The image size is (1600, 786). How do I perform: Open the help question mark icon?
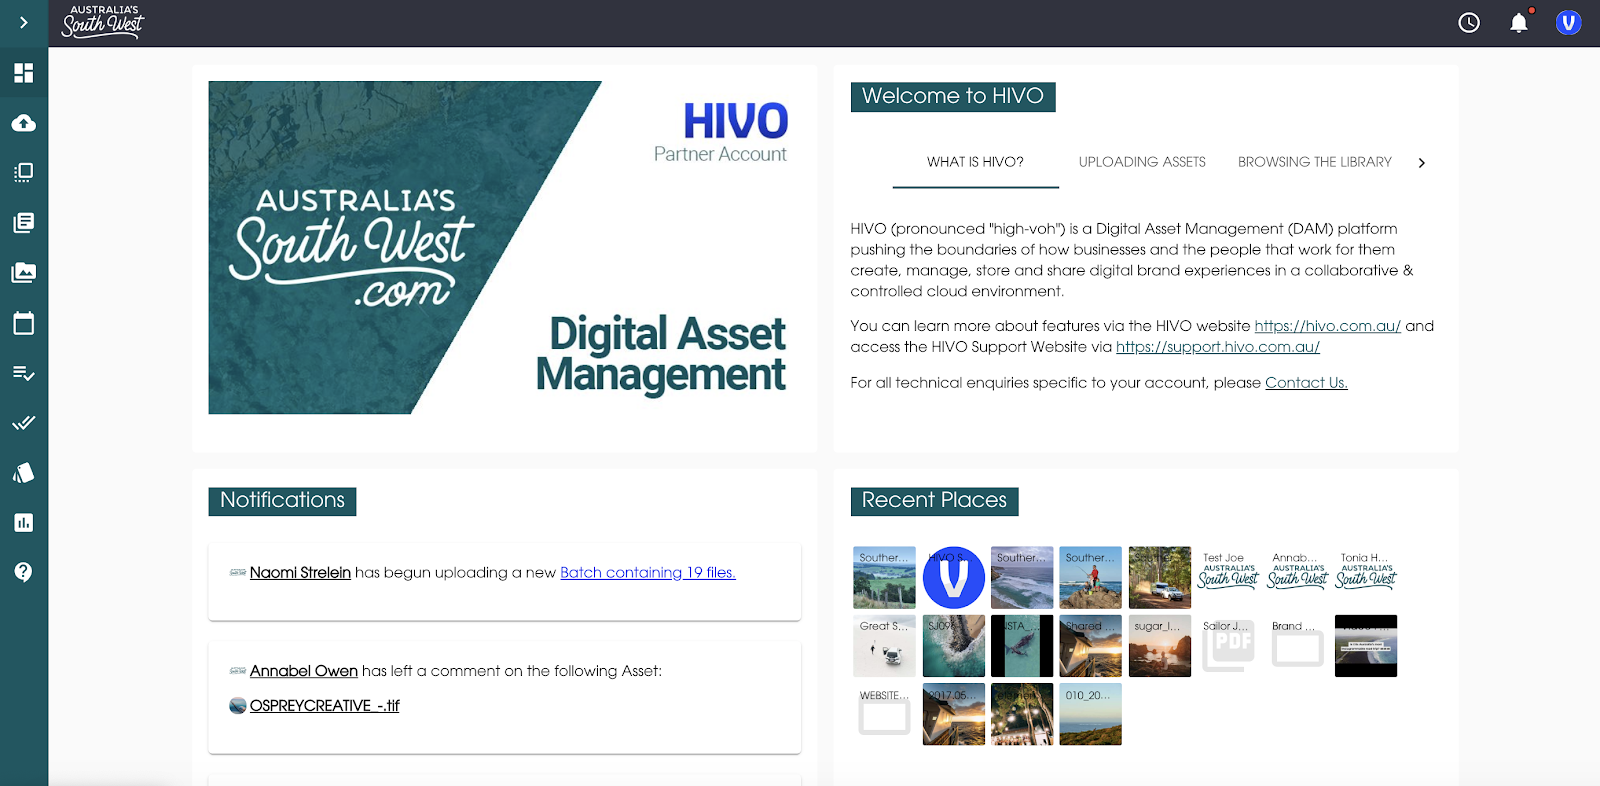pyautogui.click(x=24, y=572)
